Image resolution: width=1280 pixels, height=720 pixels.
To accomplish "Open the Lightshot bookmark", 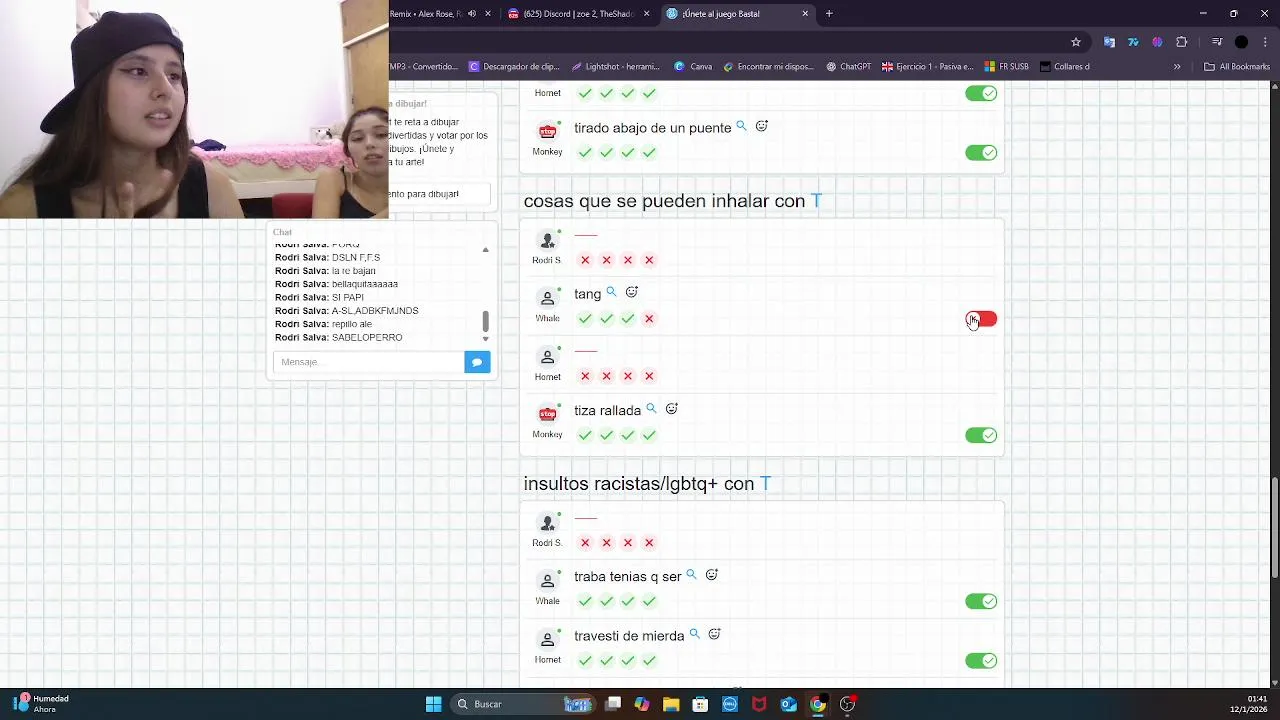I will point(616,67).
